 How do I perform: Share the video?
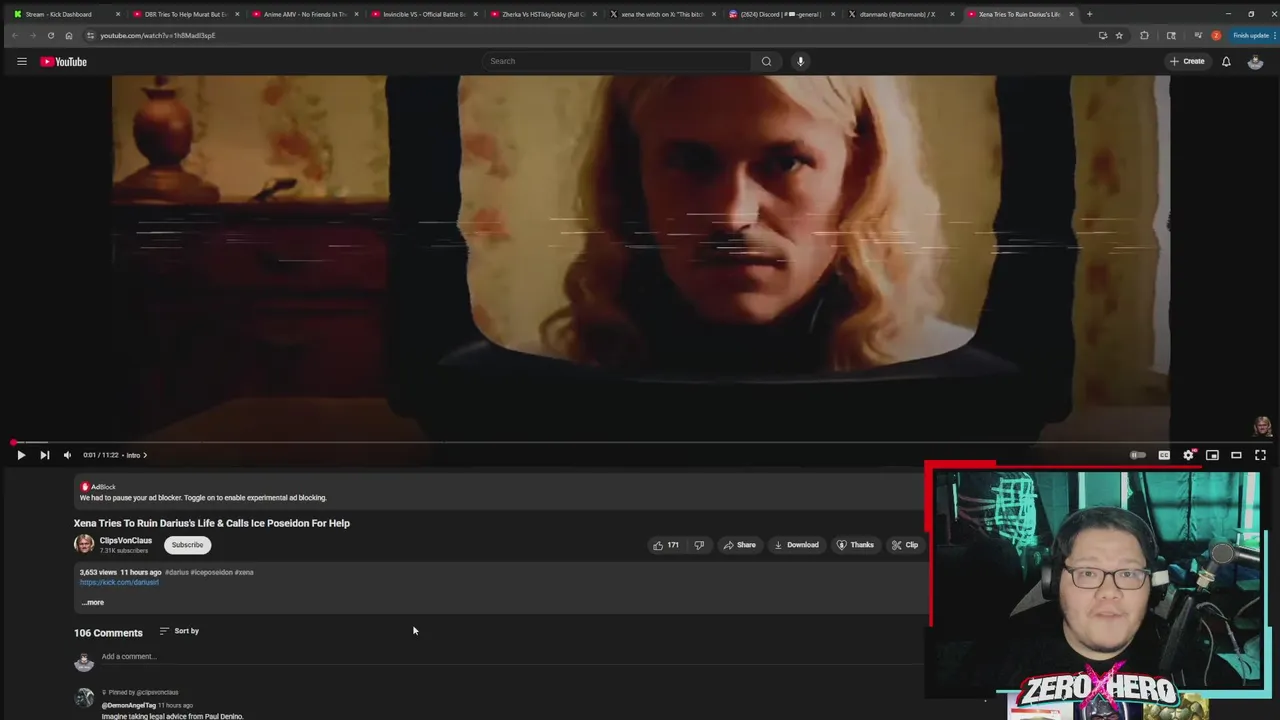click(739, 545)
